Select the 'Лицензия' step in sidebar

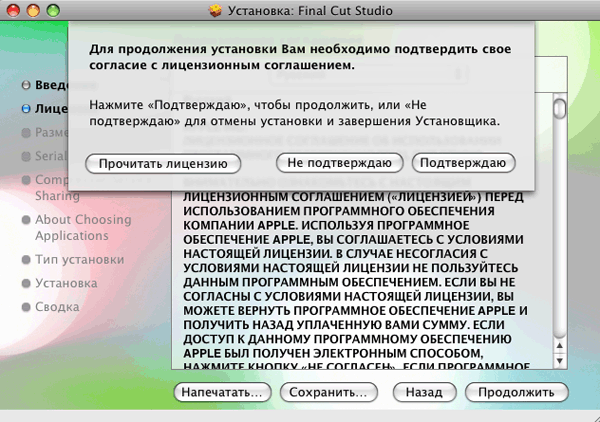(x=52, y=109)
